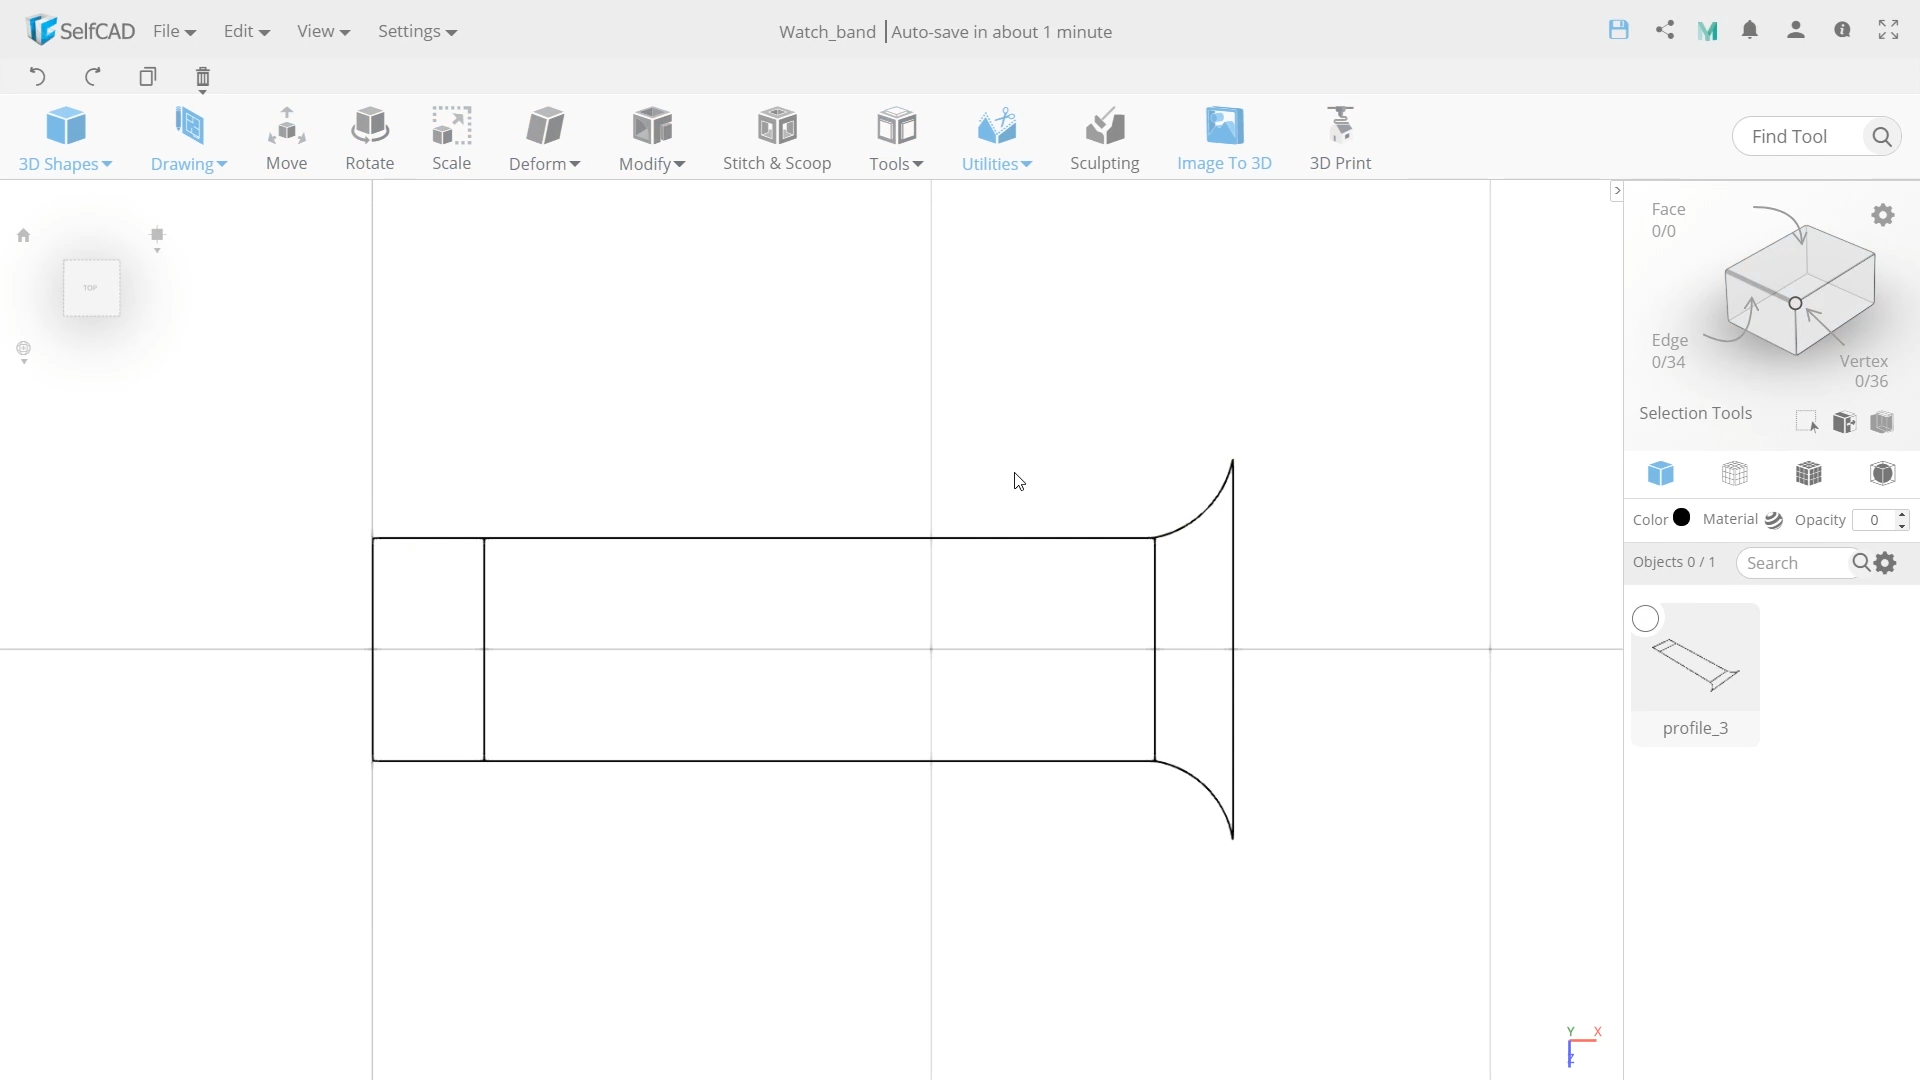
Task: Open the Settings menu
Action: click(x=417, y=31)
